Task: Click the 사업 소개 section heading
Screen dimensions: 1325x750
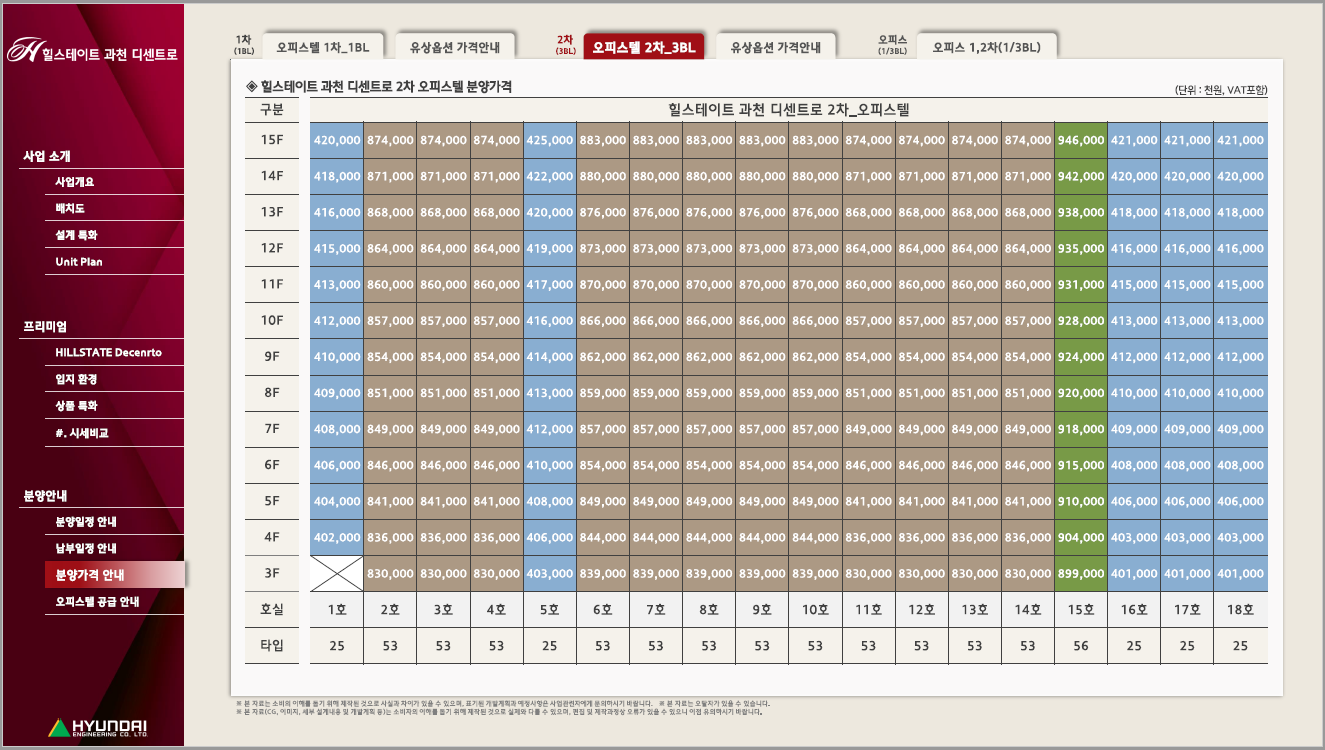Action: (x=47, y=156)
